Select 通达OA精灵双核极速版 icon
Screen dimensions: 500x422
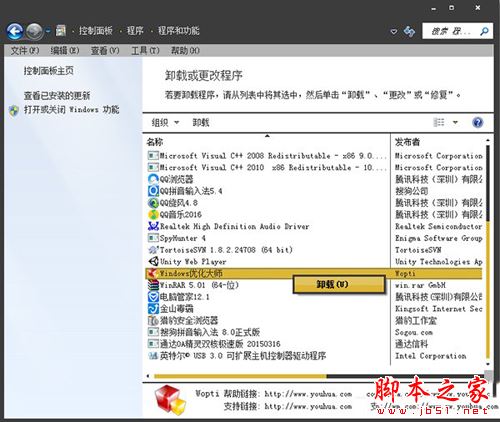click(x=153, y=344)
